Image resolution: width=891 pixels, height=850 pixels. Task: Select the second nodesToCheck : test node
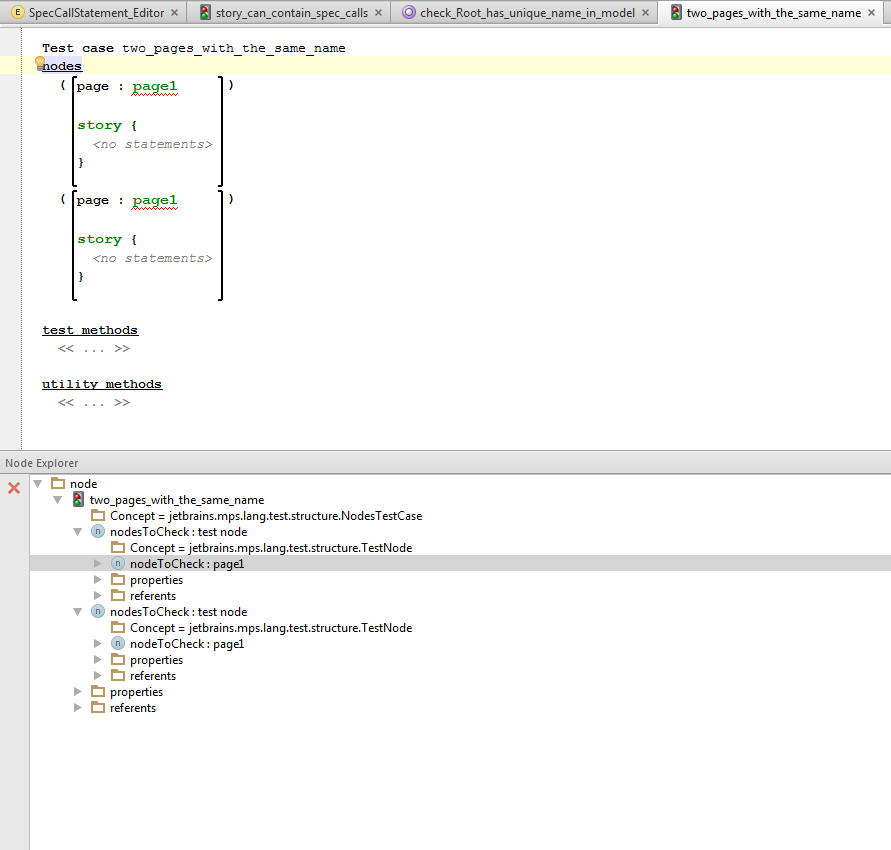click(178, 612)
